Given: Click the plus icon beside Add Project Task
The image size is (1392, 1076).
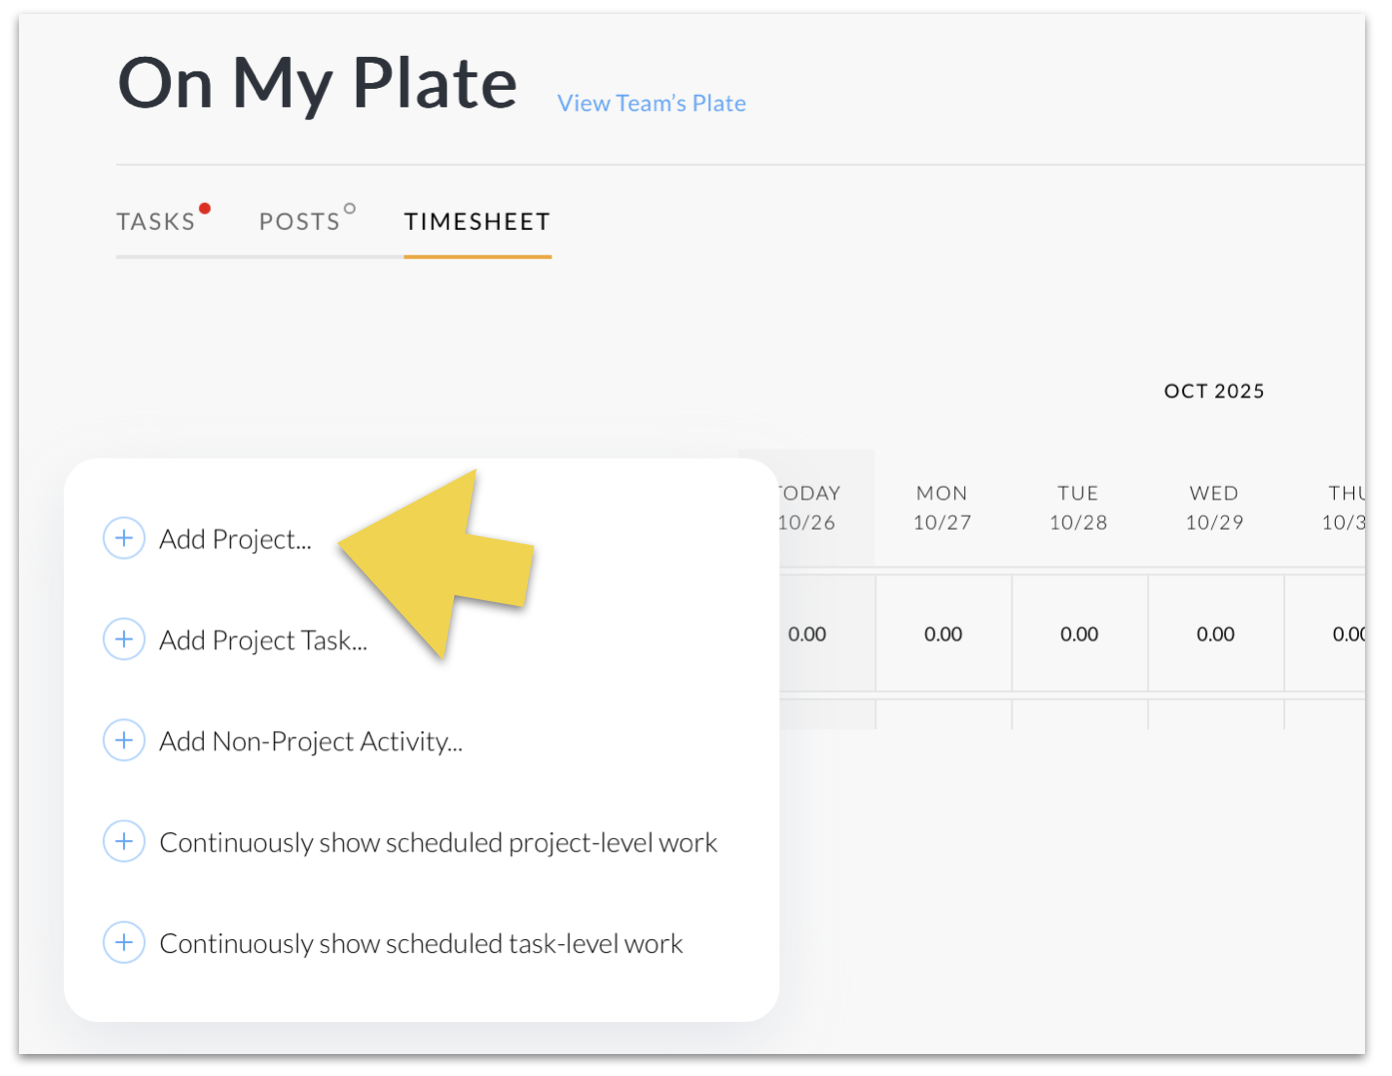Looking at the screenshot, I should (124, 639).
